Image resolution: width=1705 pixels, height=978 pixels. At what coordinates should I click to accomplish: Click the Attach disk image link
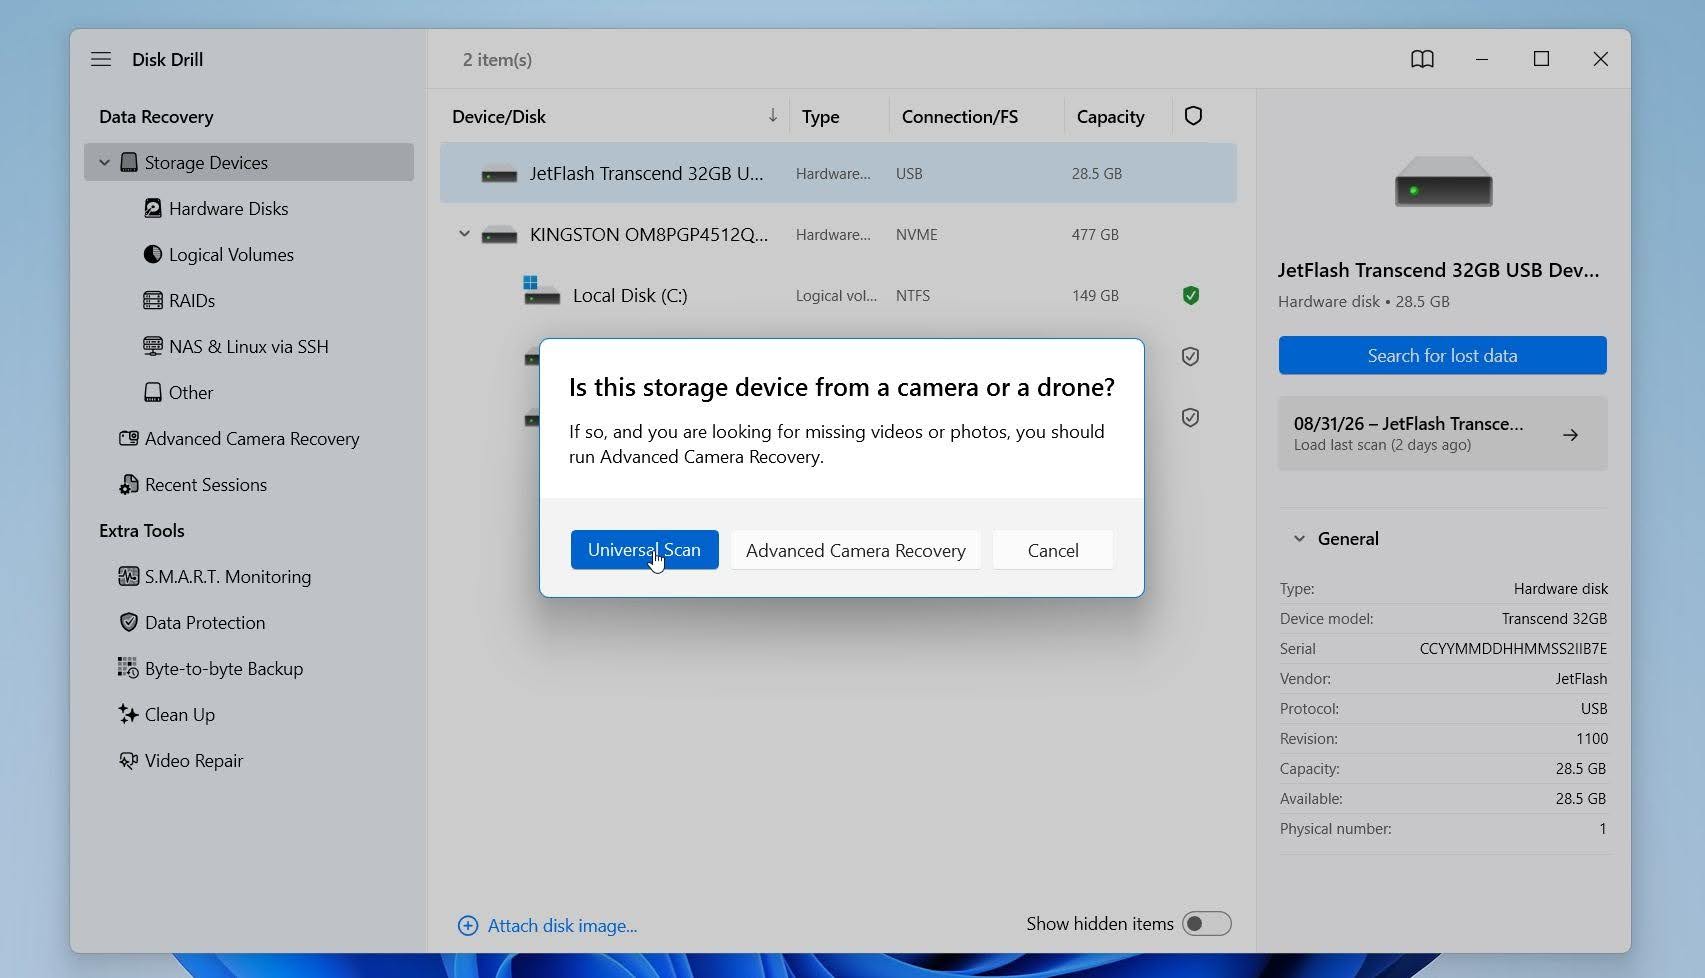click(x=562, y=925)
